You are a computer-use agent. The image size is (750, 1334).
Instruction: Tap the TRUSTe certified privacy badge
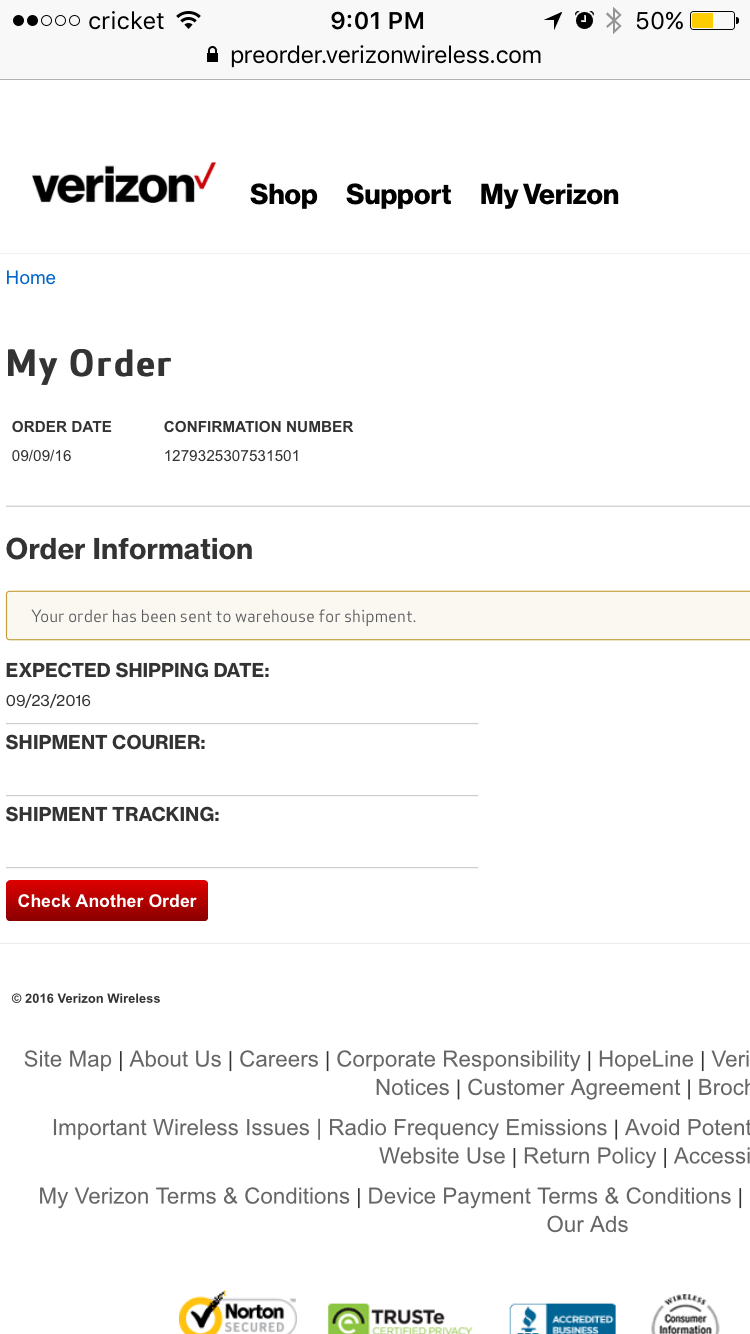tap(400, 1318)
